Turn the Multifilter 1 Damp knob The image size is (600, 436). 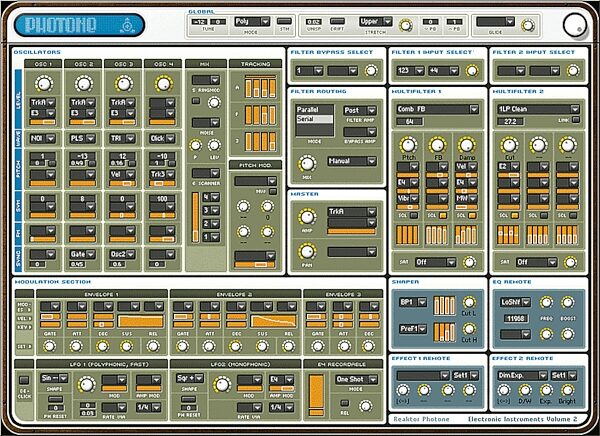(466, 145)
